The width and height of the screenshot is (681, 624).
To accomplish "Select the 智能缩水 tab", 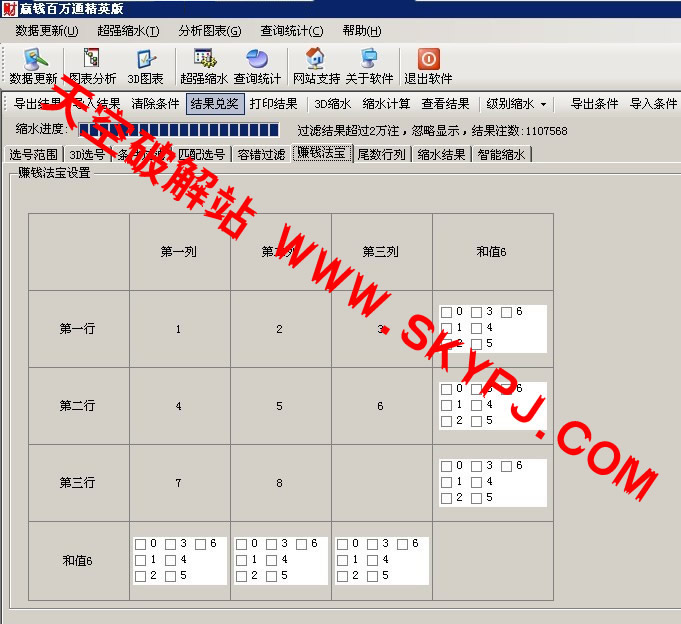I will pos(501,154).
